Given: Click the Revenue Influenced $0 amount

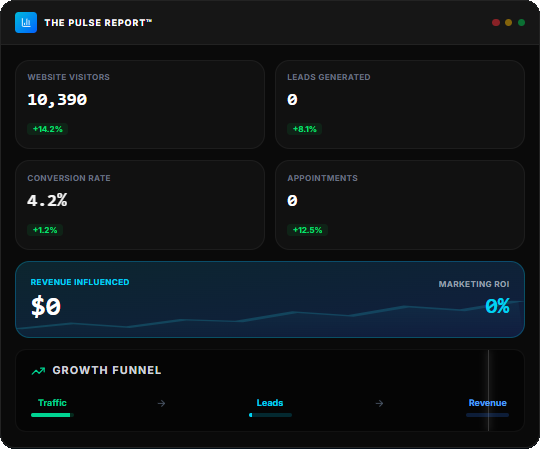Looking at the screenshot, I should 46,306.
